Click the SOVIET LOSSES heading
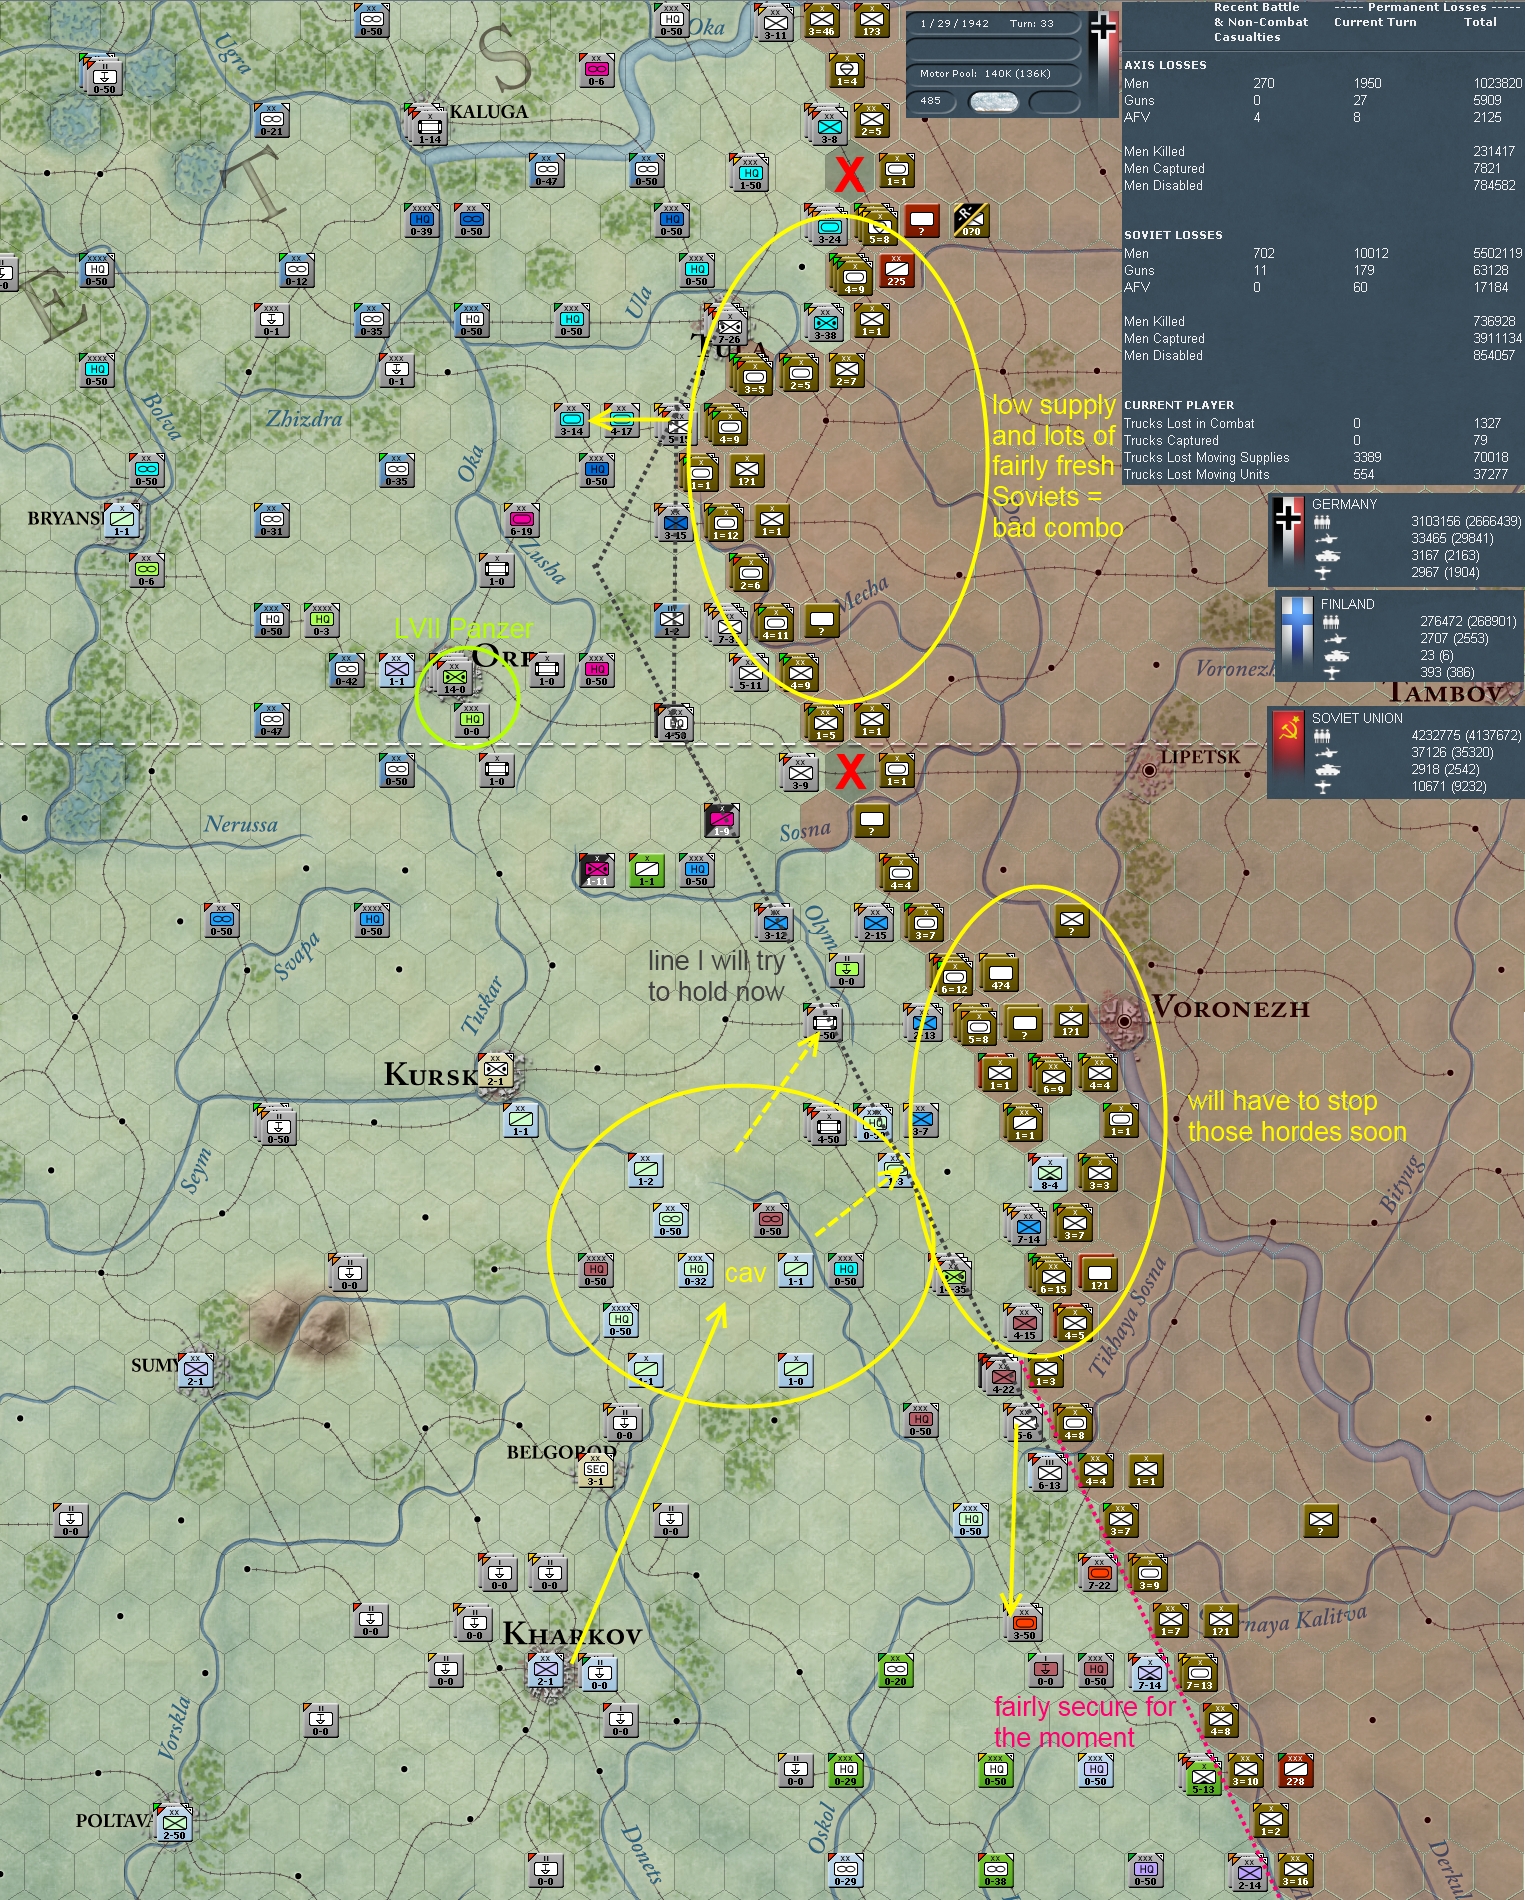This screenshot has height=1900, width=1525. (1173, 235)
